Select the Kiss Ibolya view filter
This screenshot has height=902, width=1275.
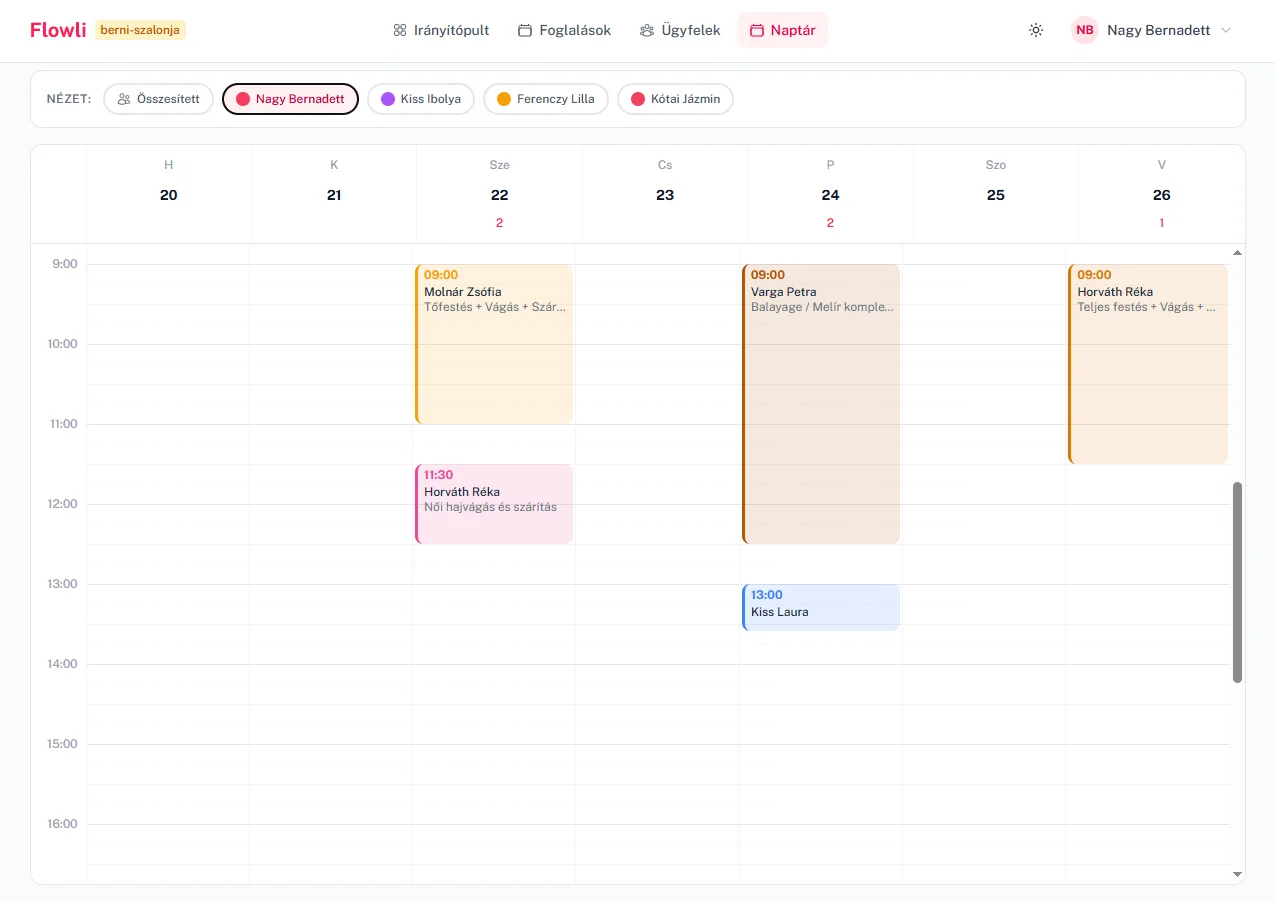coord(421,99)
